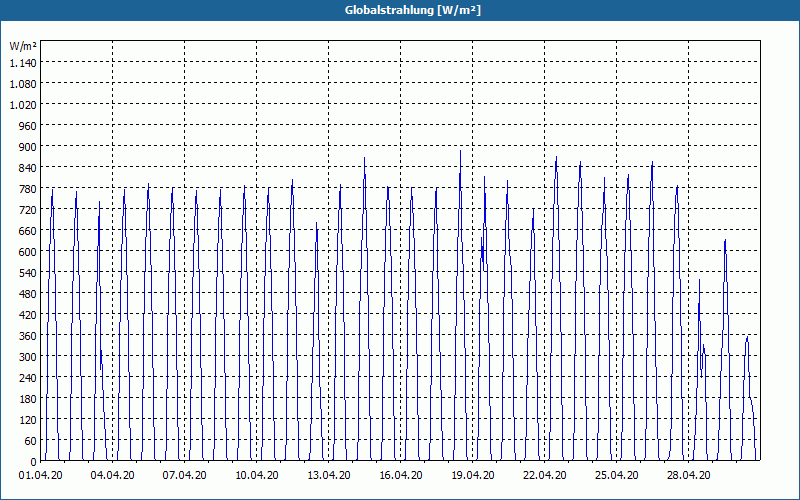The height and width of the screenshot is (500, 800).
Task: Select the 19.04.20 date label
Action: [x=472, y=476]
